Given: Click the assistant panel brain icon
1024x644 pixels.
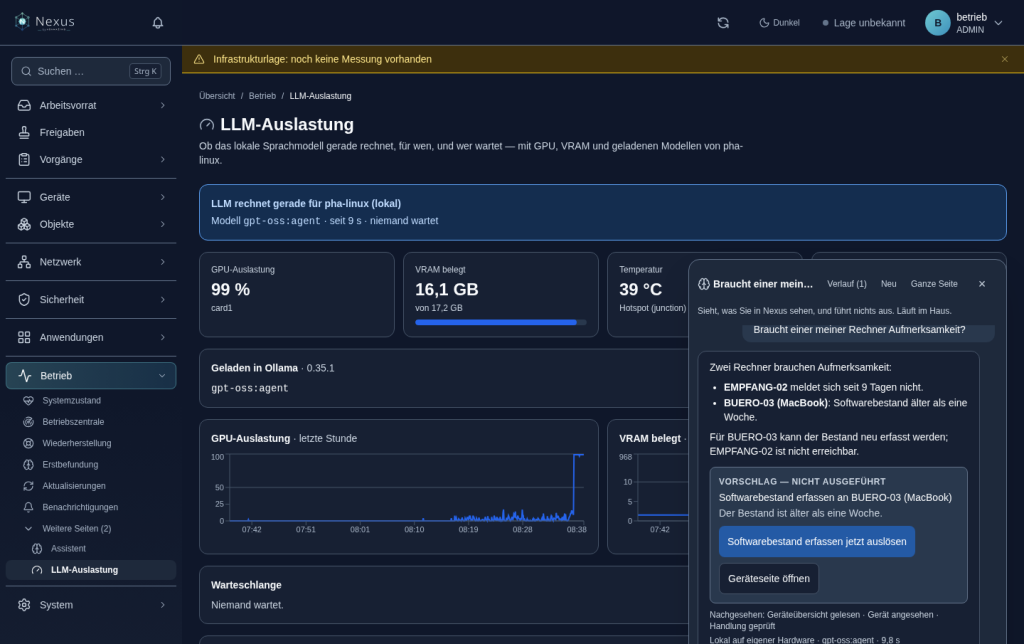Looking at the screenshot, I should click(x=703, y=284).
